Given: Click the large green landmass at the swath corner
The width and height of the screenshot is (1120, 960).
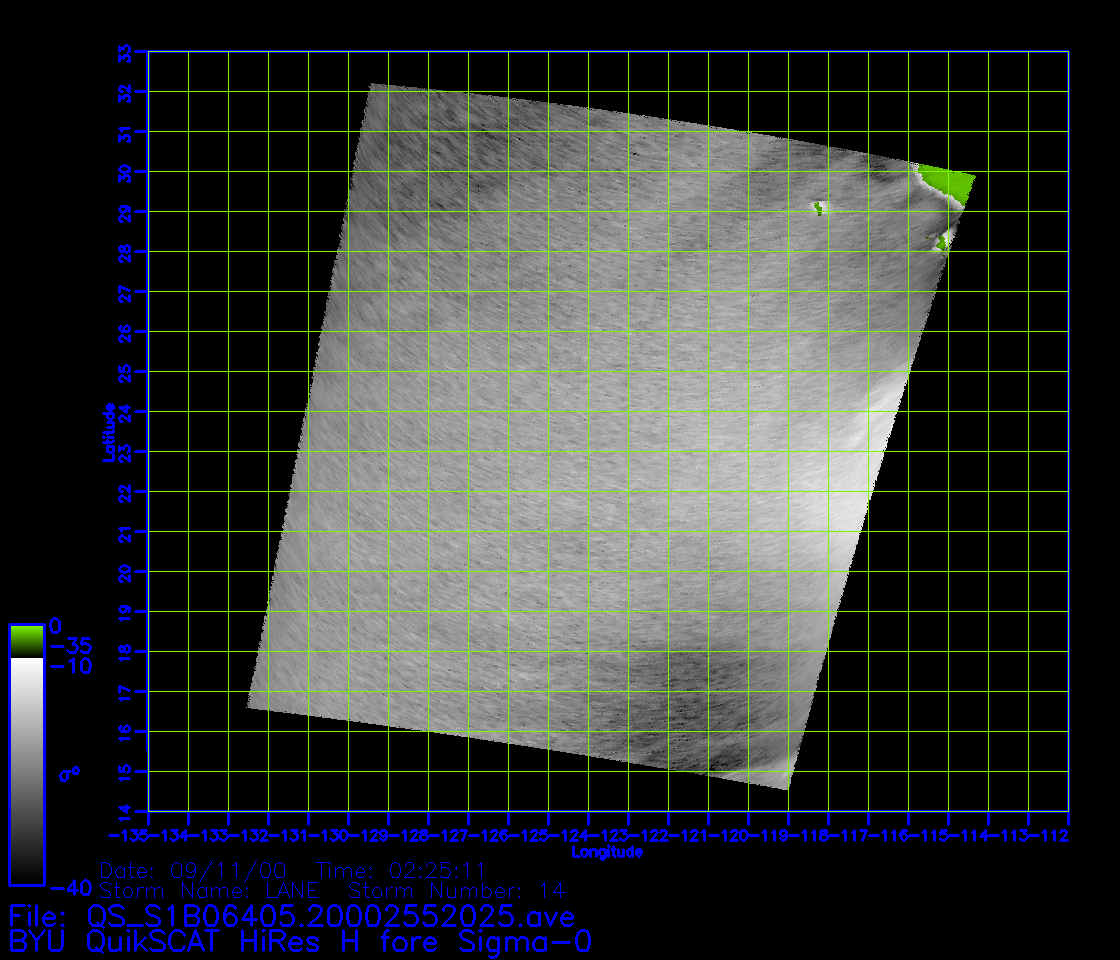Looking at the screenshot, I should 945,182.
